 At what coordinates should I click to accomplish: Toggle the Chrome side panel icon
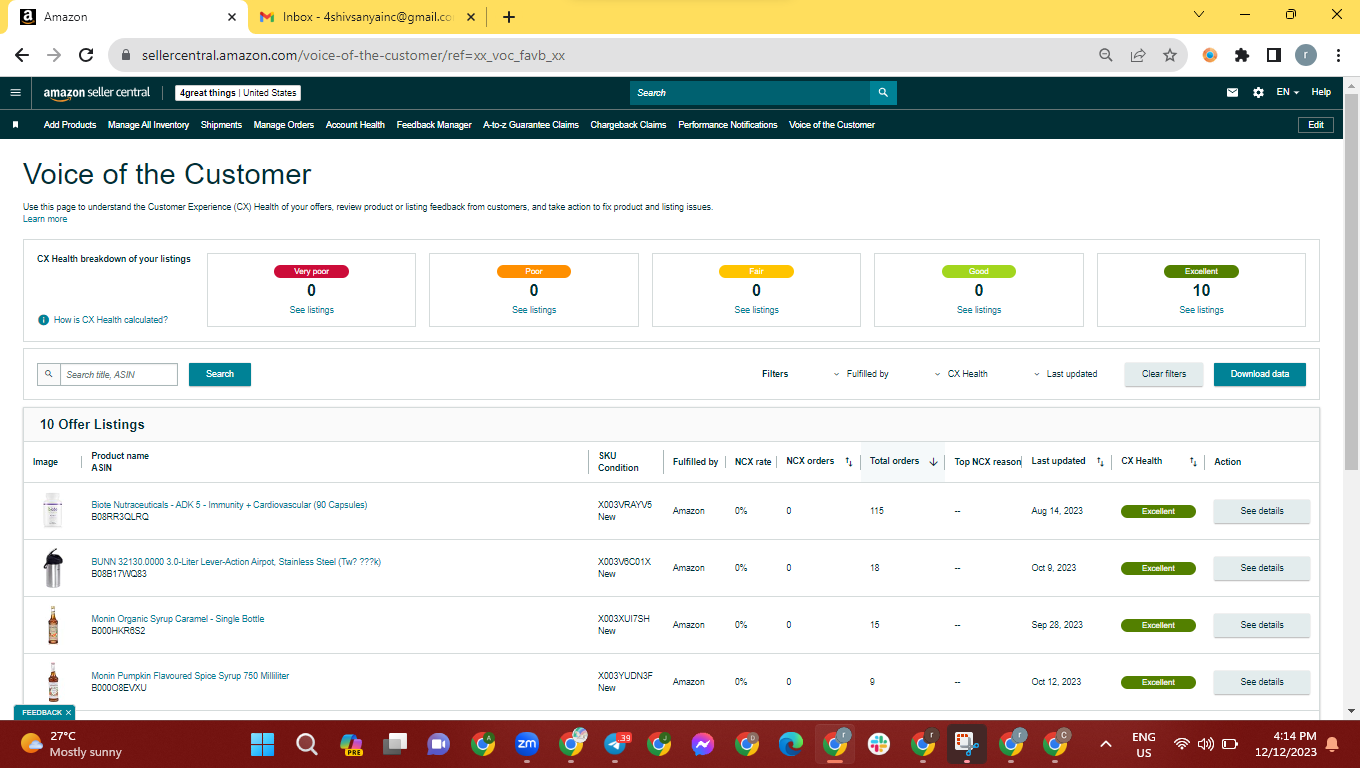tap(1274, 55)
